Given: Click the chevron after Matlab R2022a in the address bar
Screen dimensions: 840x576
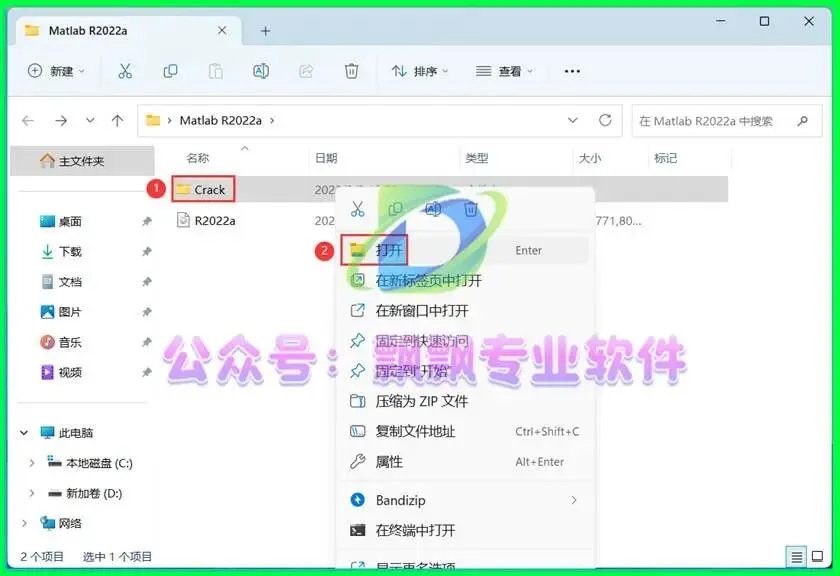Looking at the screenshot, I should [x=272, y=121].
